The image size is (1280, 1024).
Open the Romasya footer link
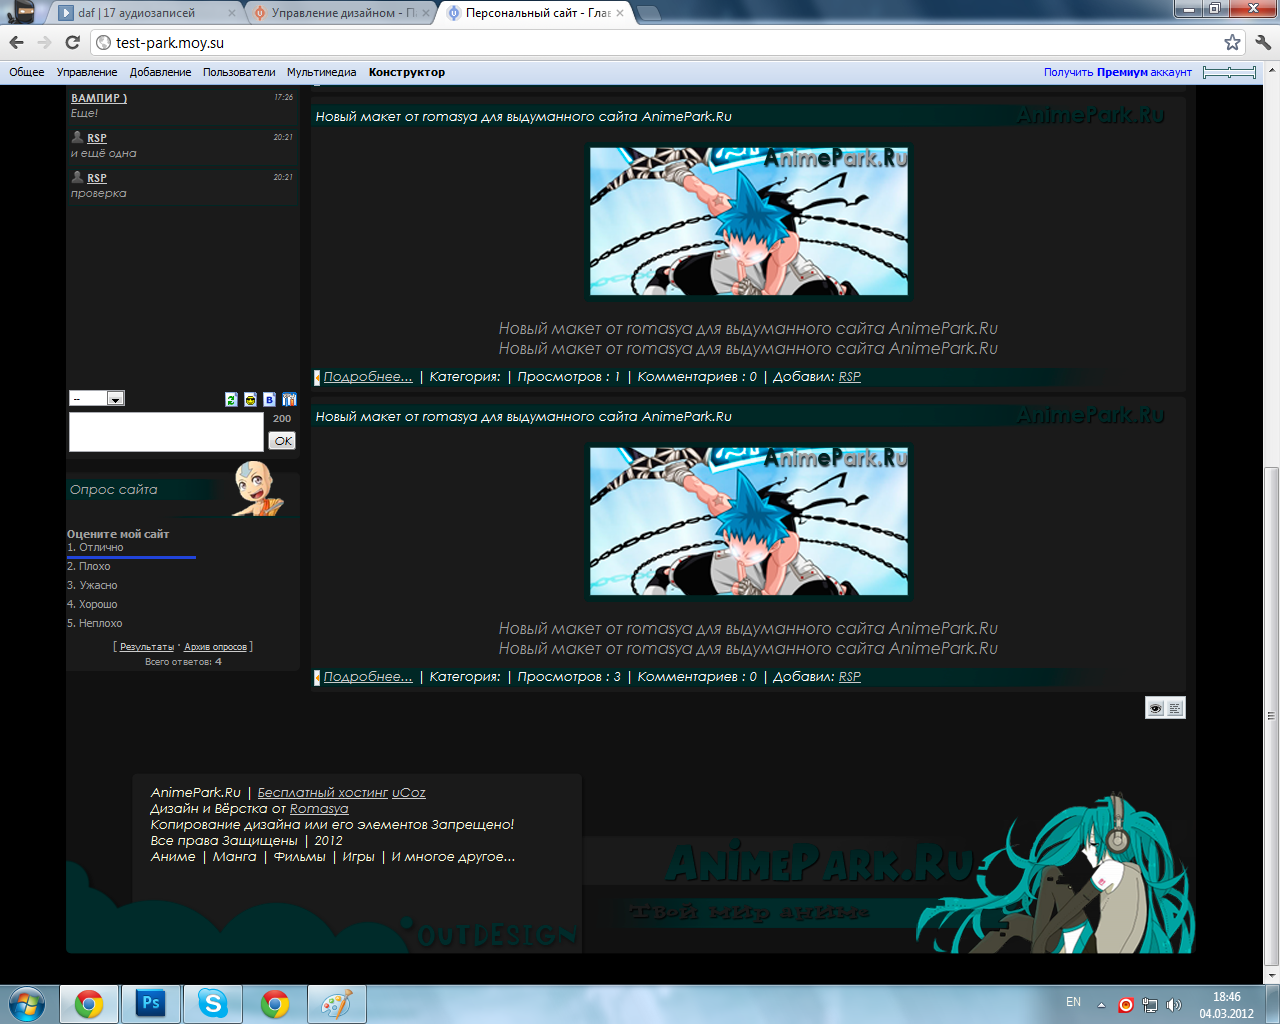pos(319,809)
